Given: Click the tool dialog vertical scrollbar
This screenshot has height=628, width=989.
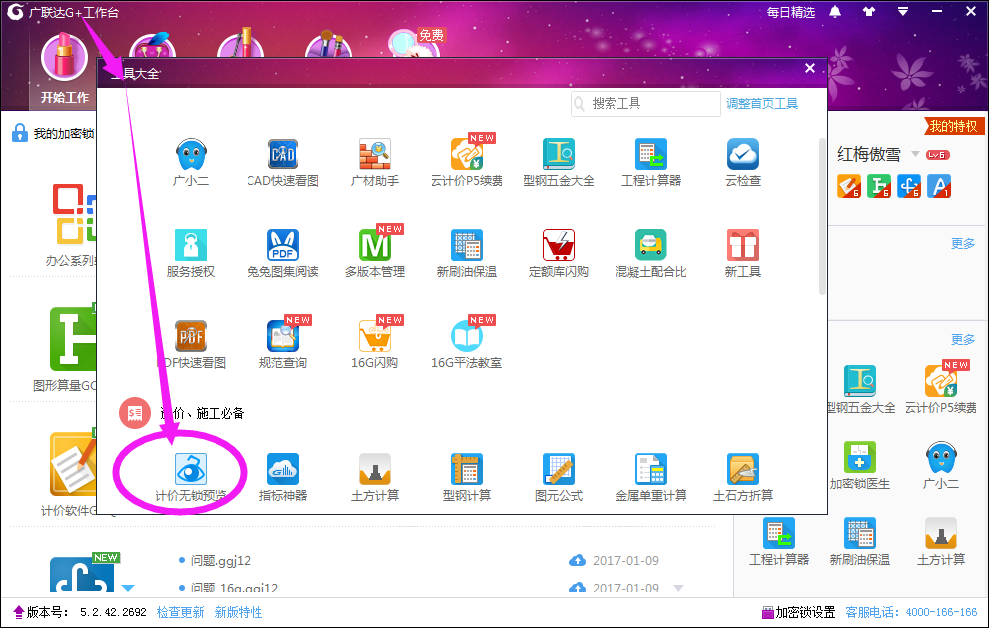Looking at the screenshot, I should point(822,216).
